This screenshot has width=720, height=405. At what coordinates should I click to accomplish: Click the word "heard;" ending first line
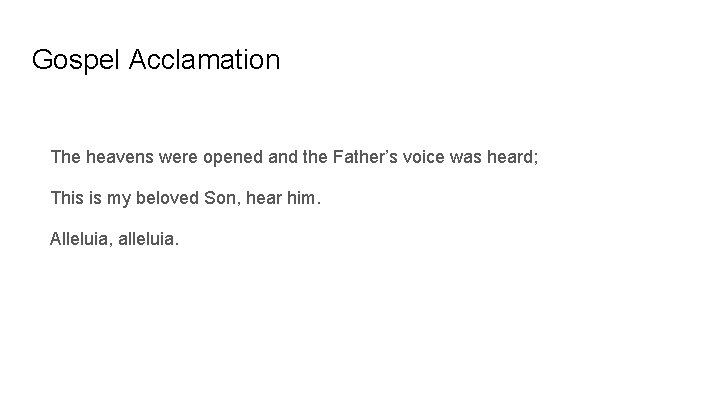[x=512, y=157]
